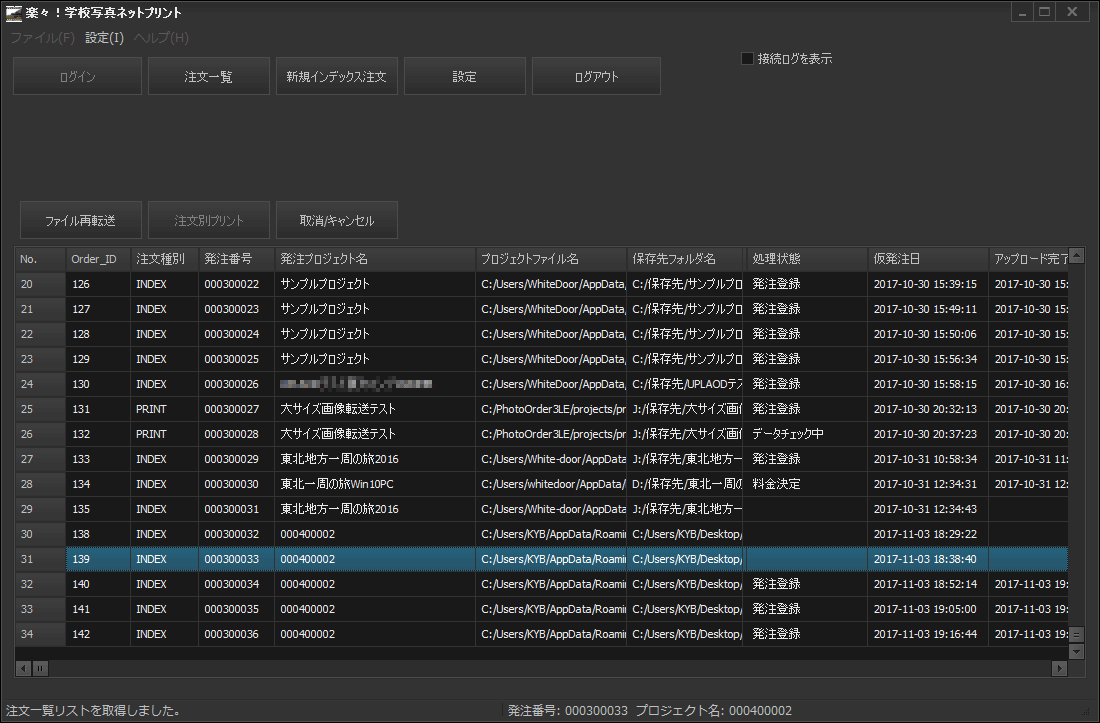This screenshot has width=1100, height=723.
Task: Sort by the 発注番号 column header
Action: click(x=236, y=259)
